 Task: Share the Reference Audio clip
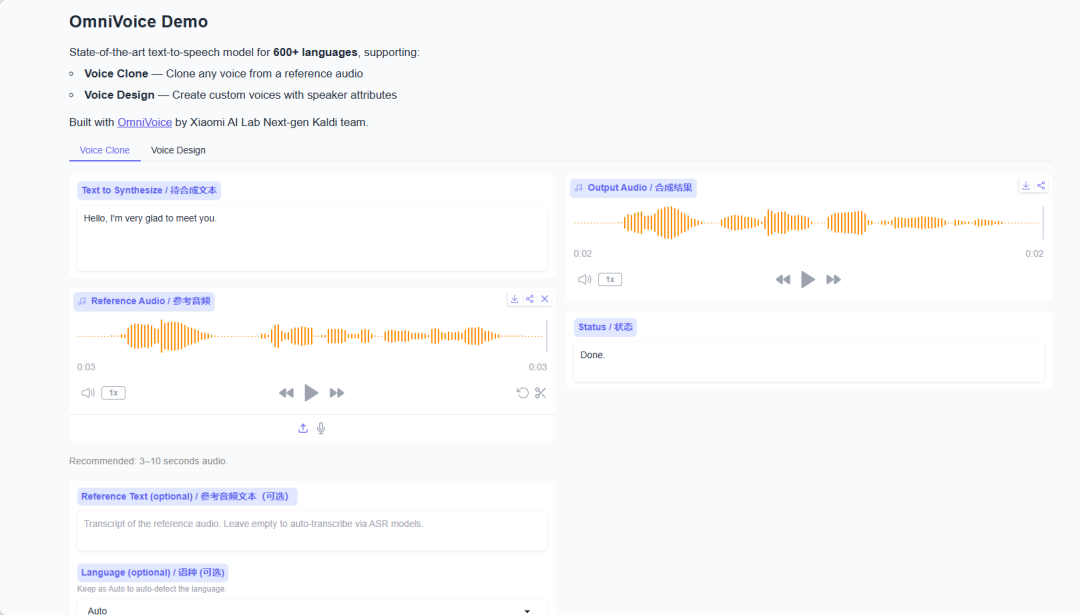[x=530, y=299]
